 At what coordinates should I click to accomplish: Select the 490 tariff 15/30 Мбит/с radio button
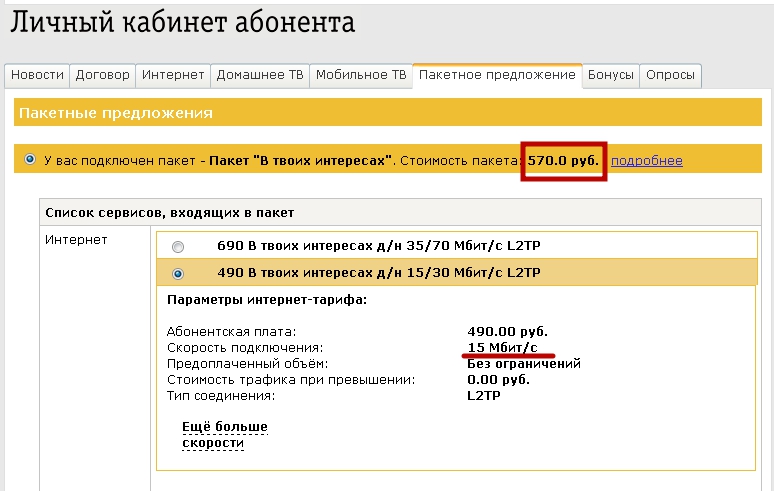point(178,273)
